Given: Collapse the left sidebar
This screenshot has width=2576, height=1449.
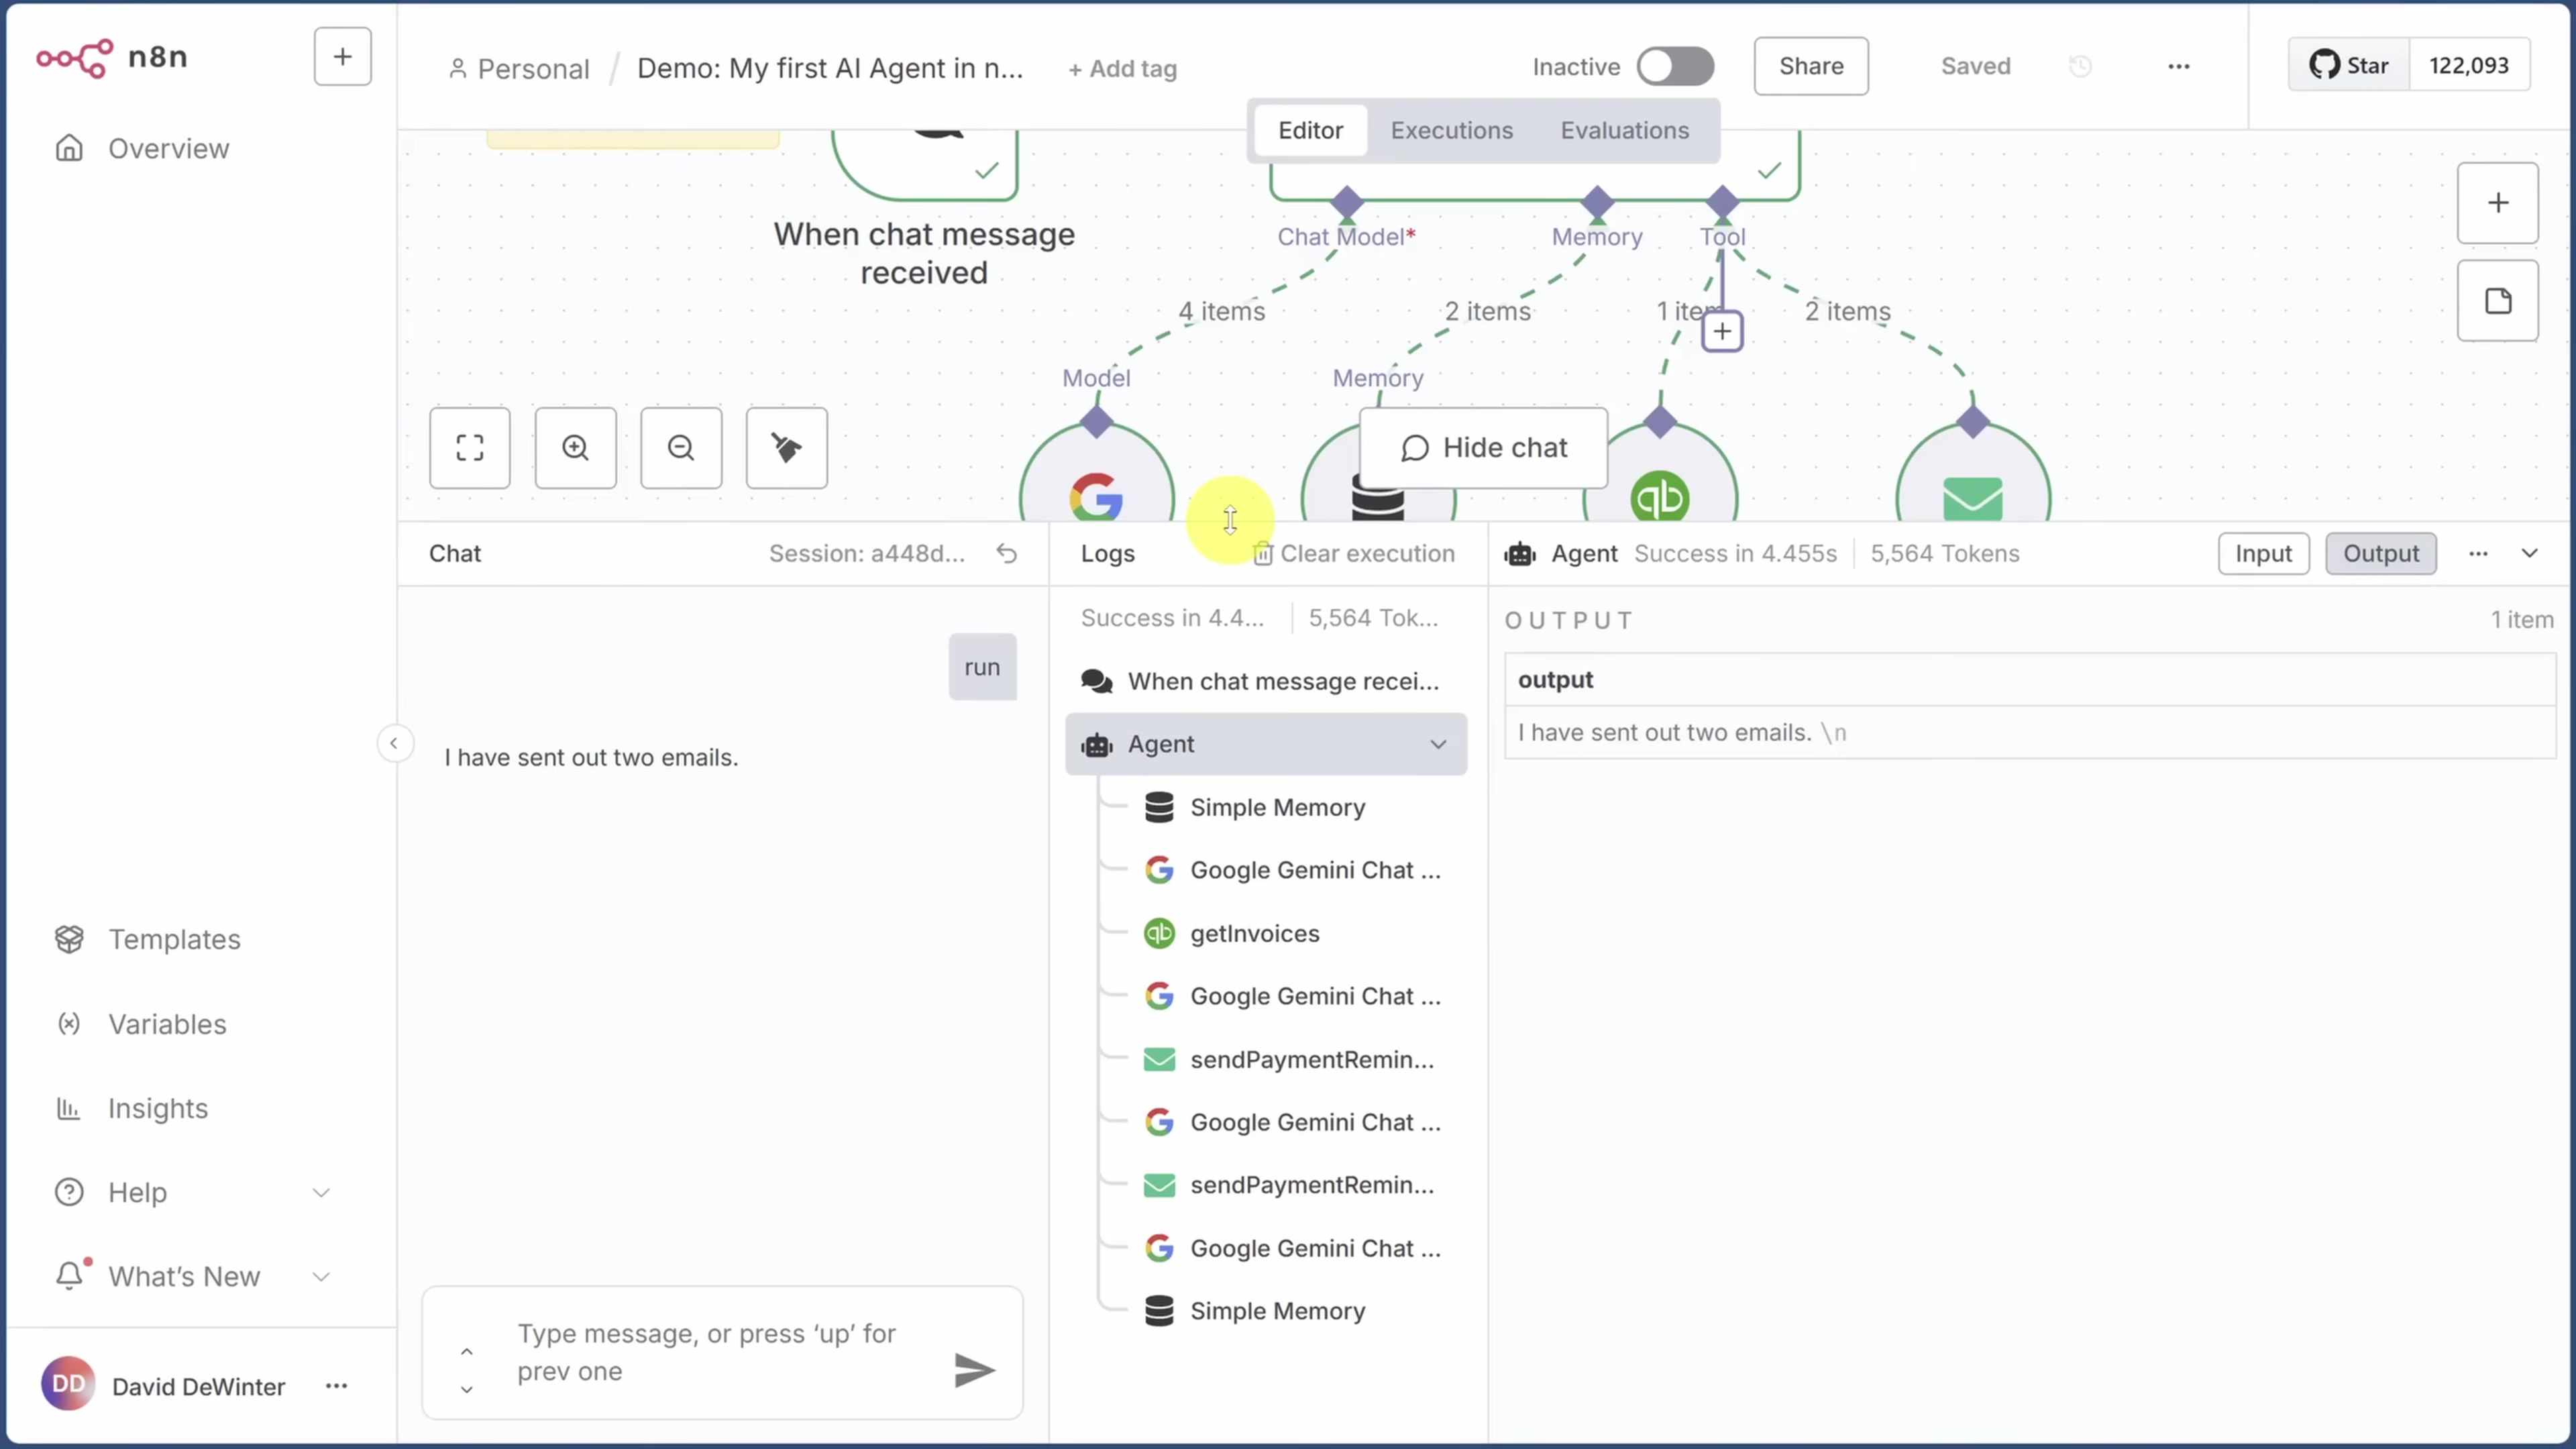Looking at the screenshot, I should pos(394,743).
